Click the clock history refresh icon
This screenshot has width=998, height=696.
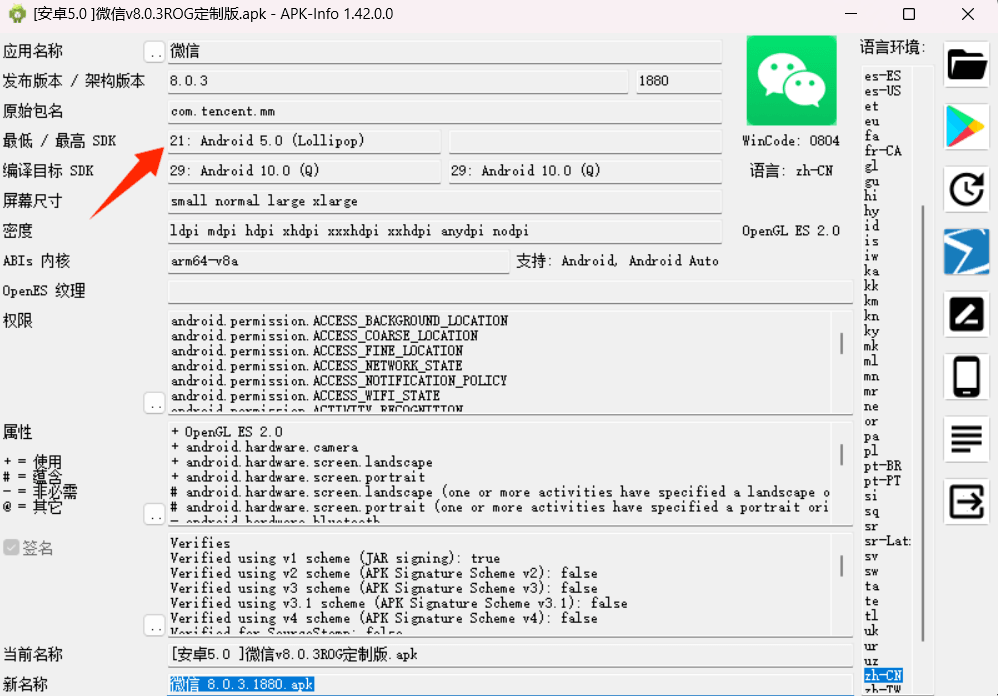coord(966,189)
